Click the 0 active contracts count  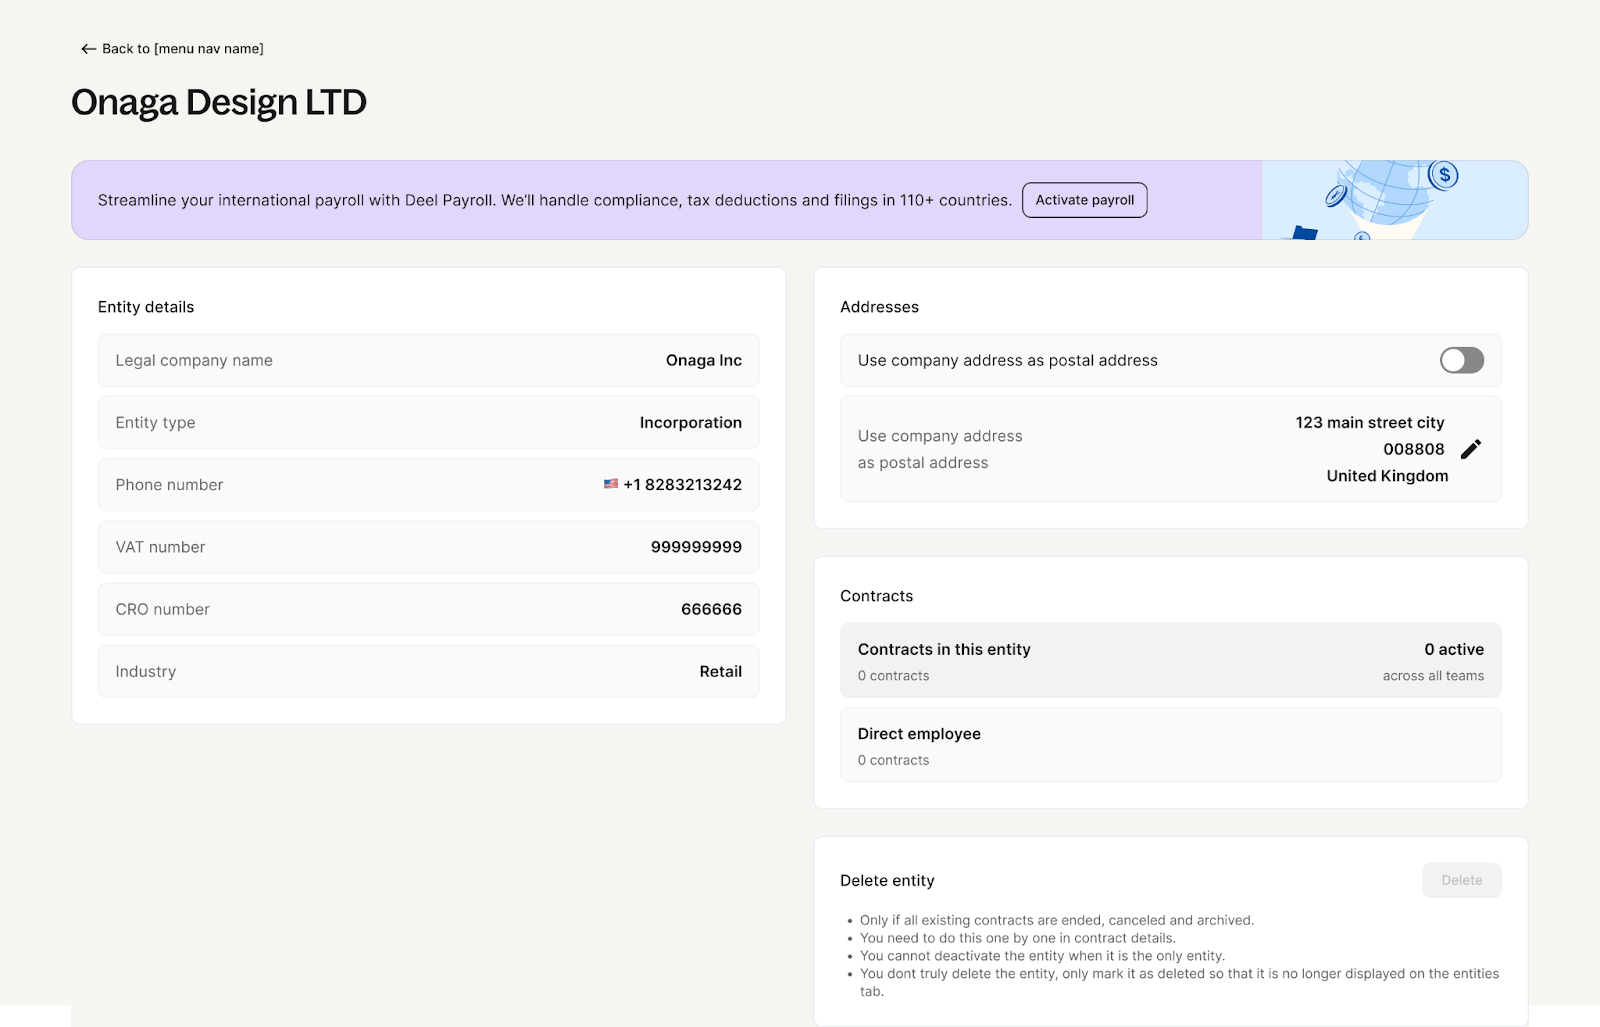pos(1453,650)
